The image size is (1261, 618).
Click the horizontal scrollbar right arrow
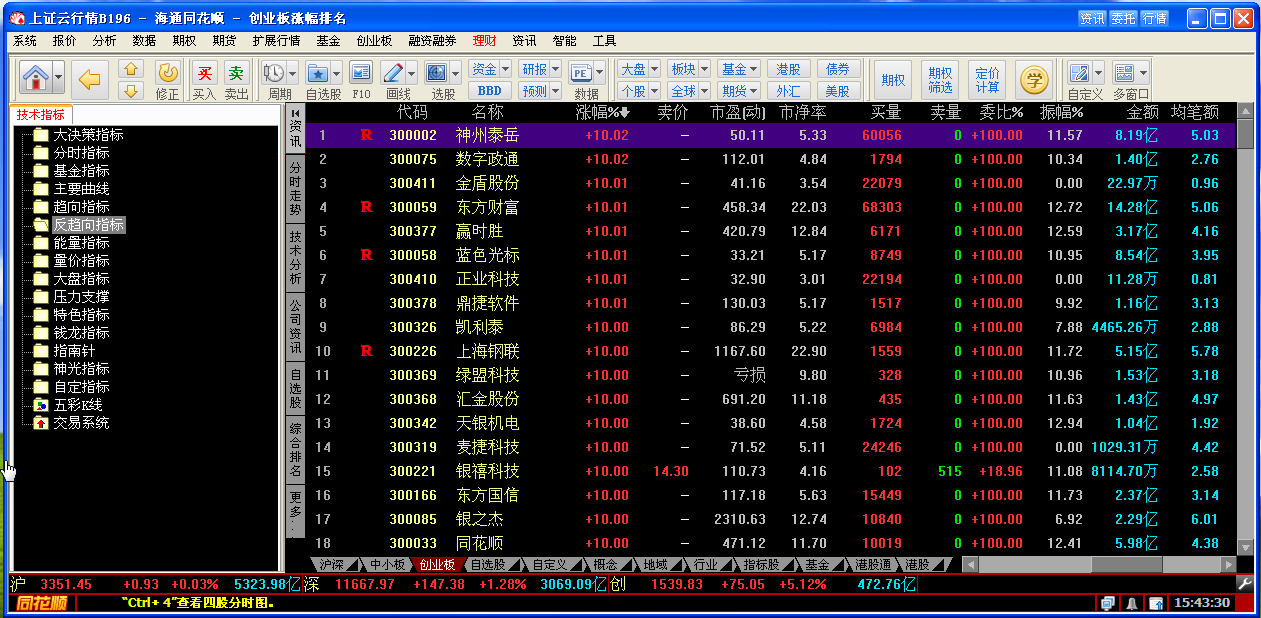[1228, 565]
